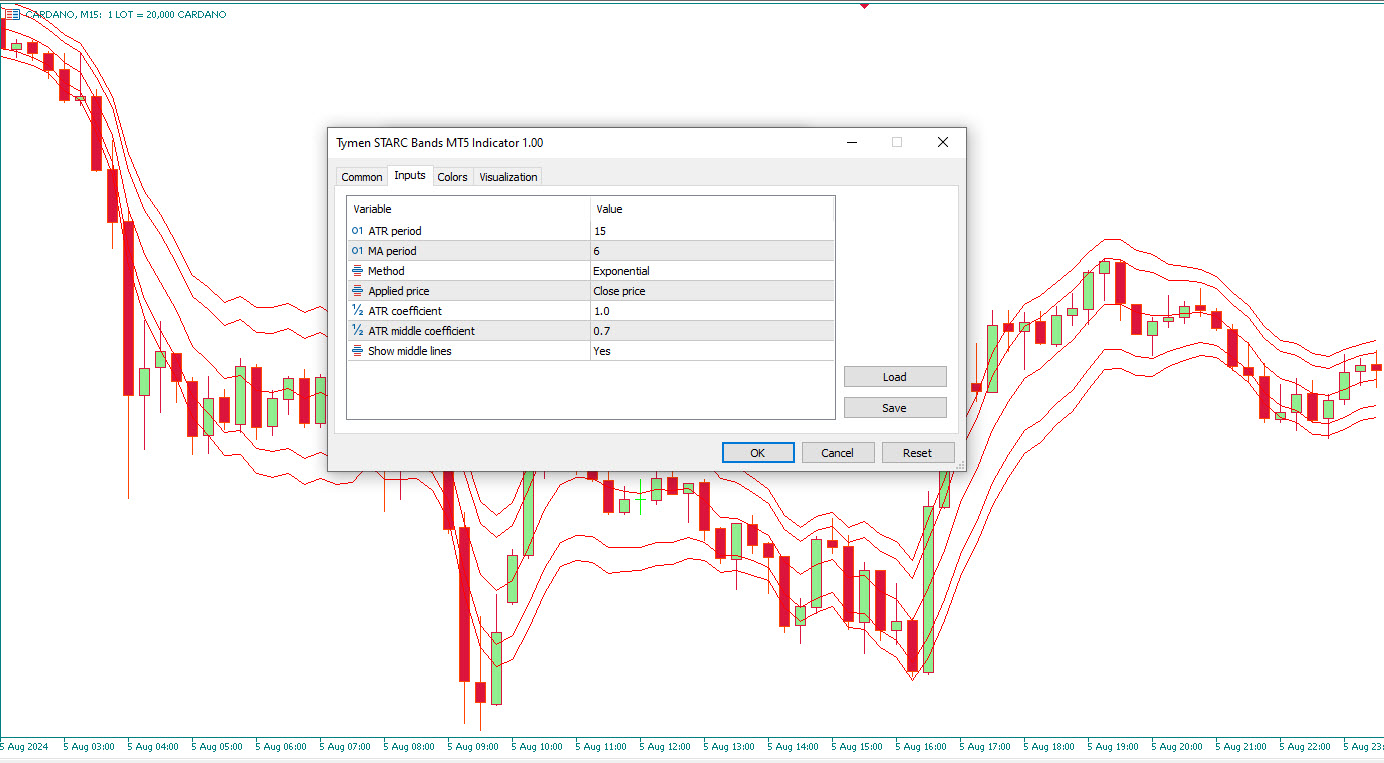
Task: Click the "5 Aug 06:00" time axis label
Action: 281,746
